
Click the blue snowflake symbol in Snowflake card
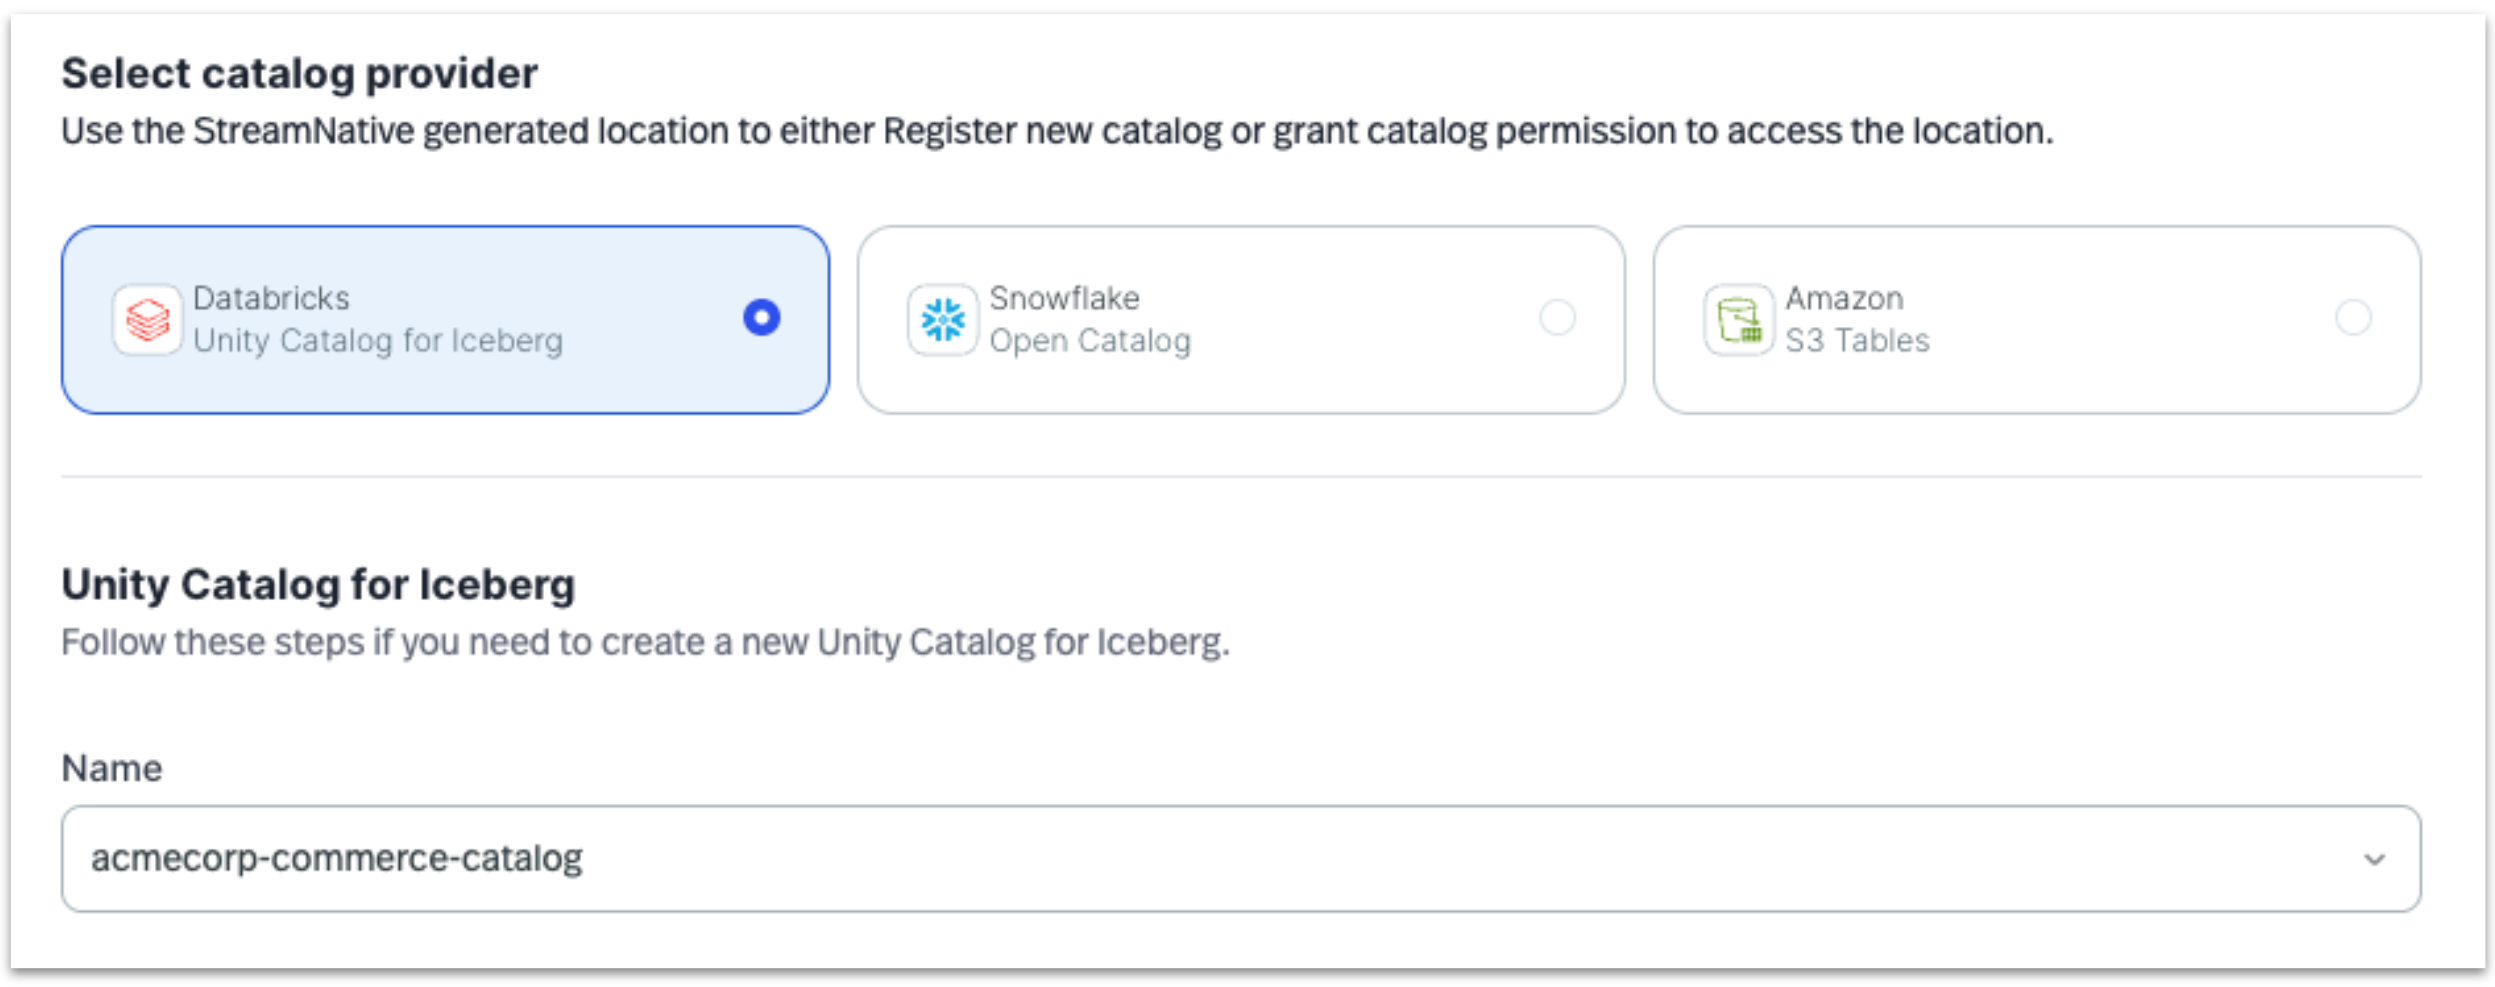pos(943,318)
